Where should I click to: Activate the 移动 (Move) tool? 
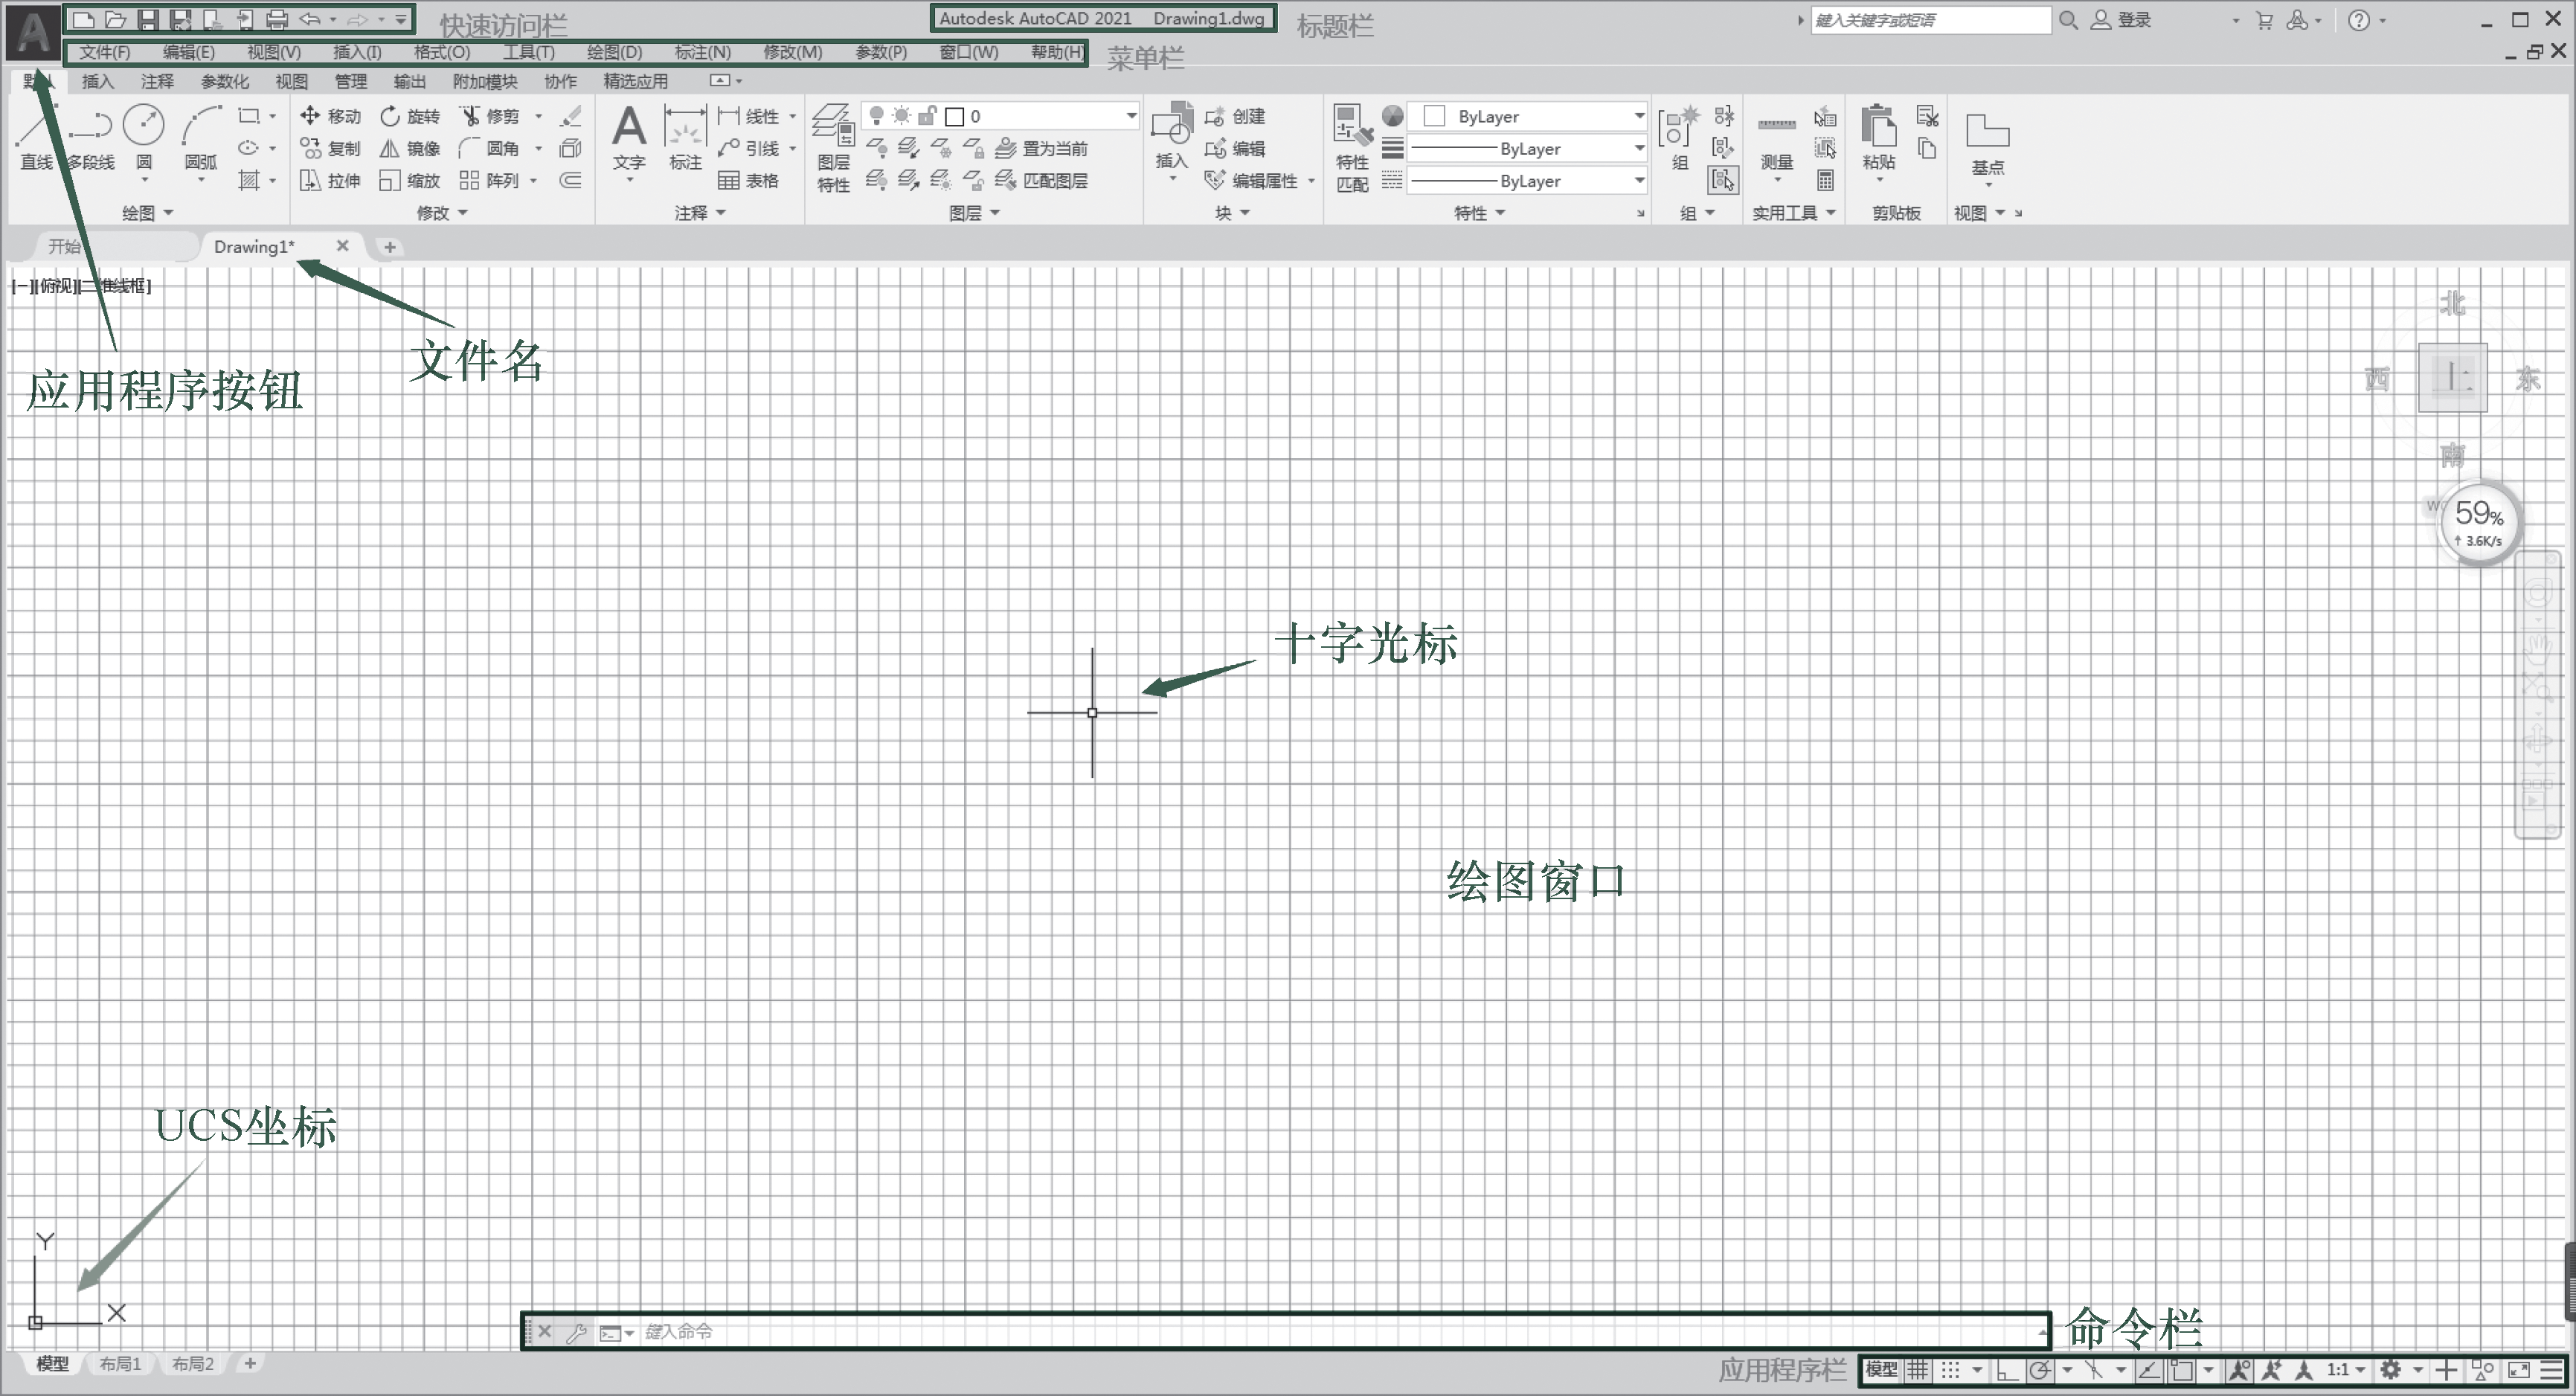pyautogui.click(x=330, y=116)
